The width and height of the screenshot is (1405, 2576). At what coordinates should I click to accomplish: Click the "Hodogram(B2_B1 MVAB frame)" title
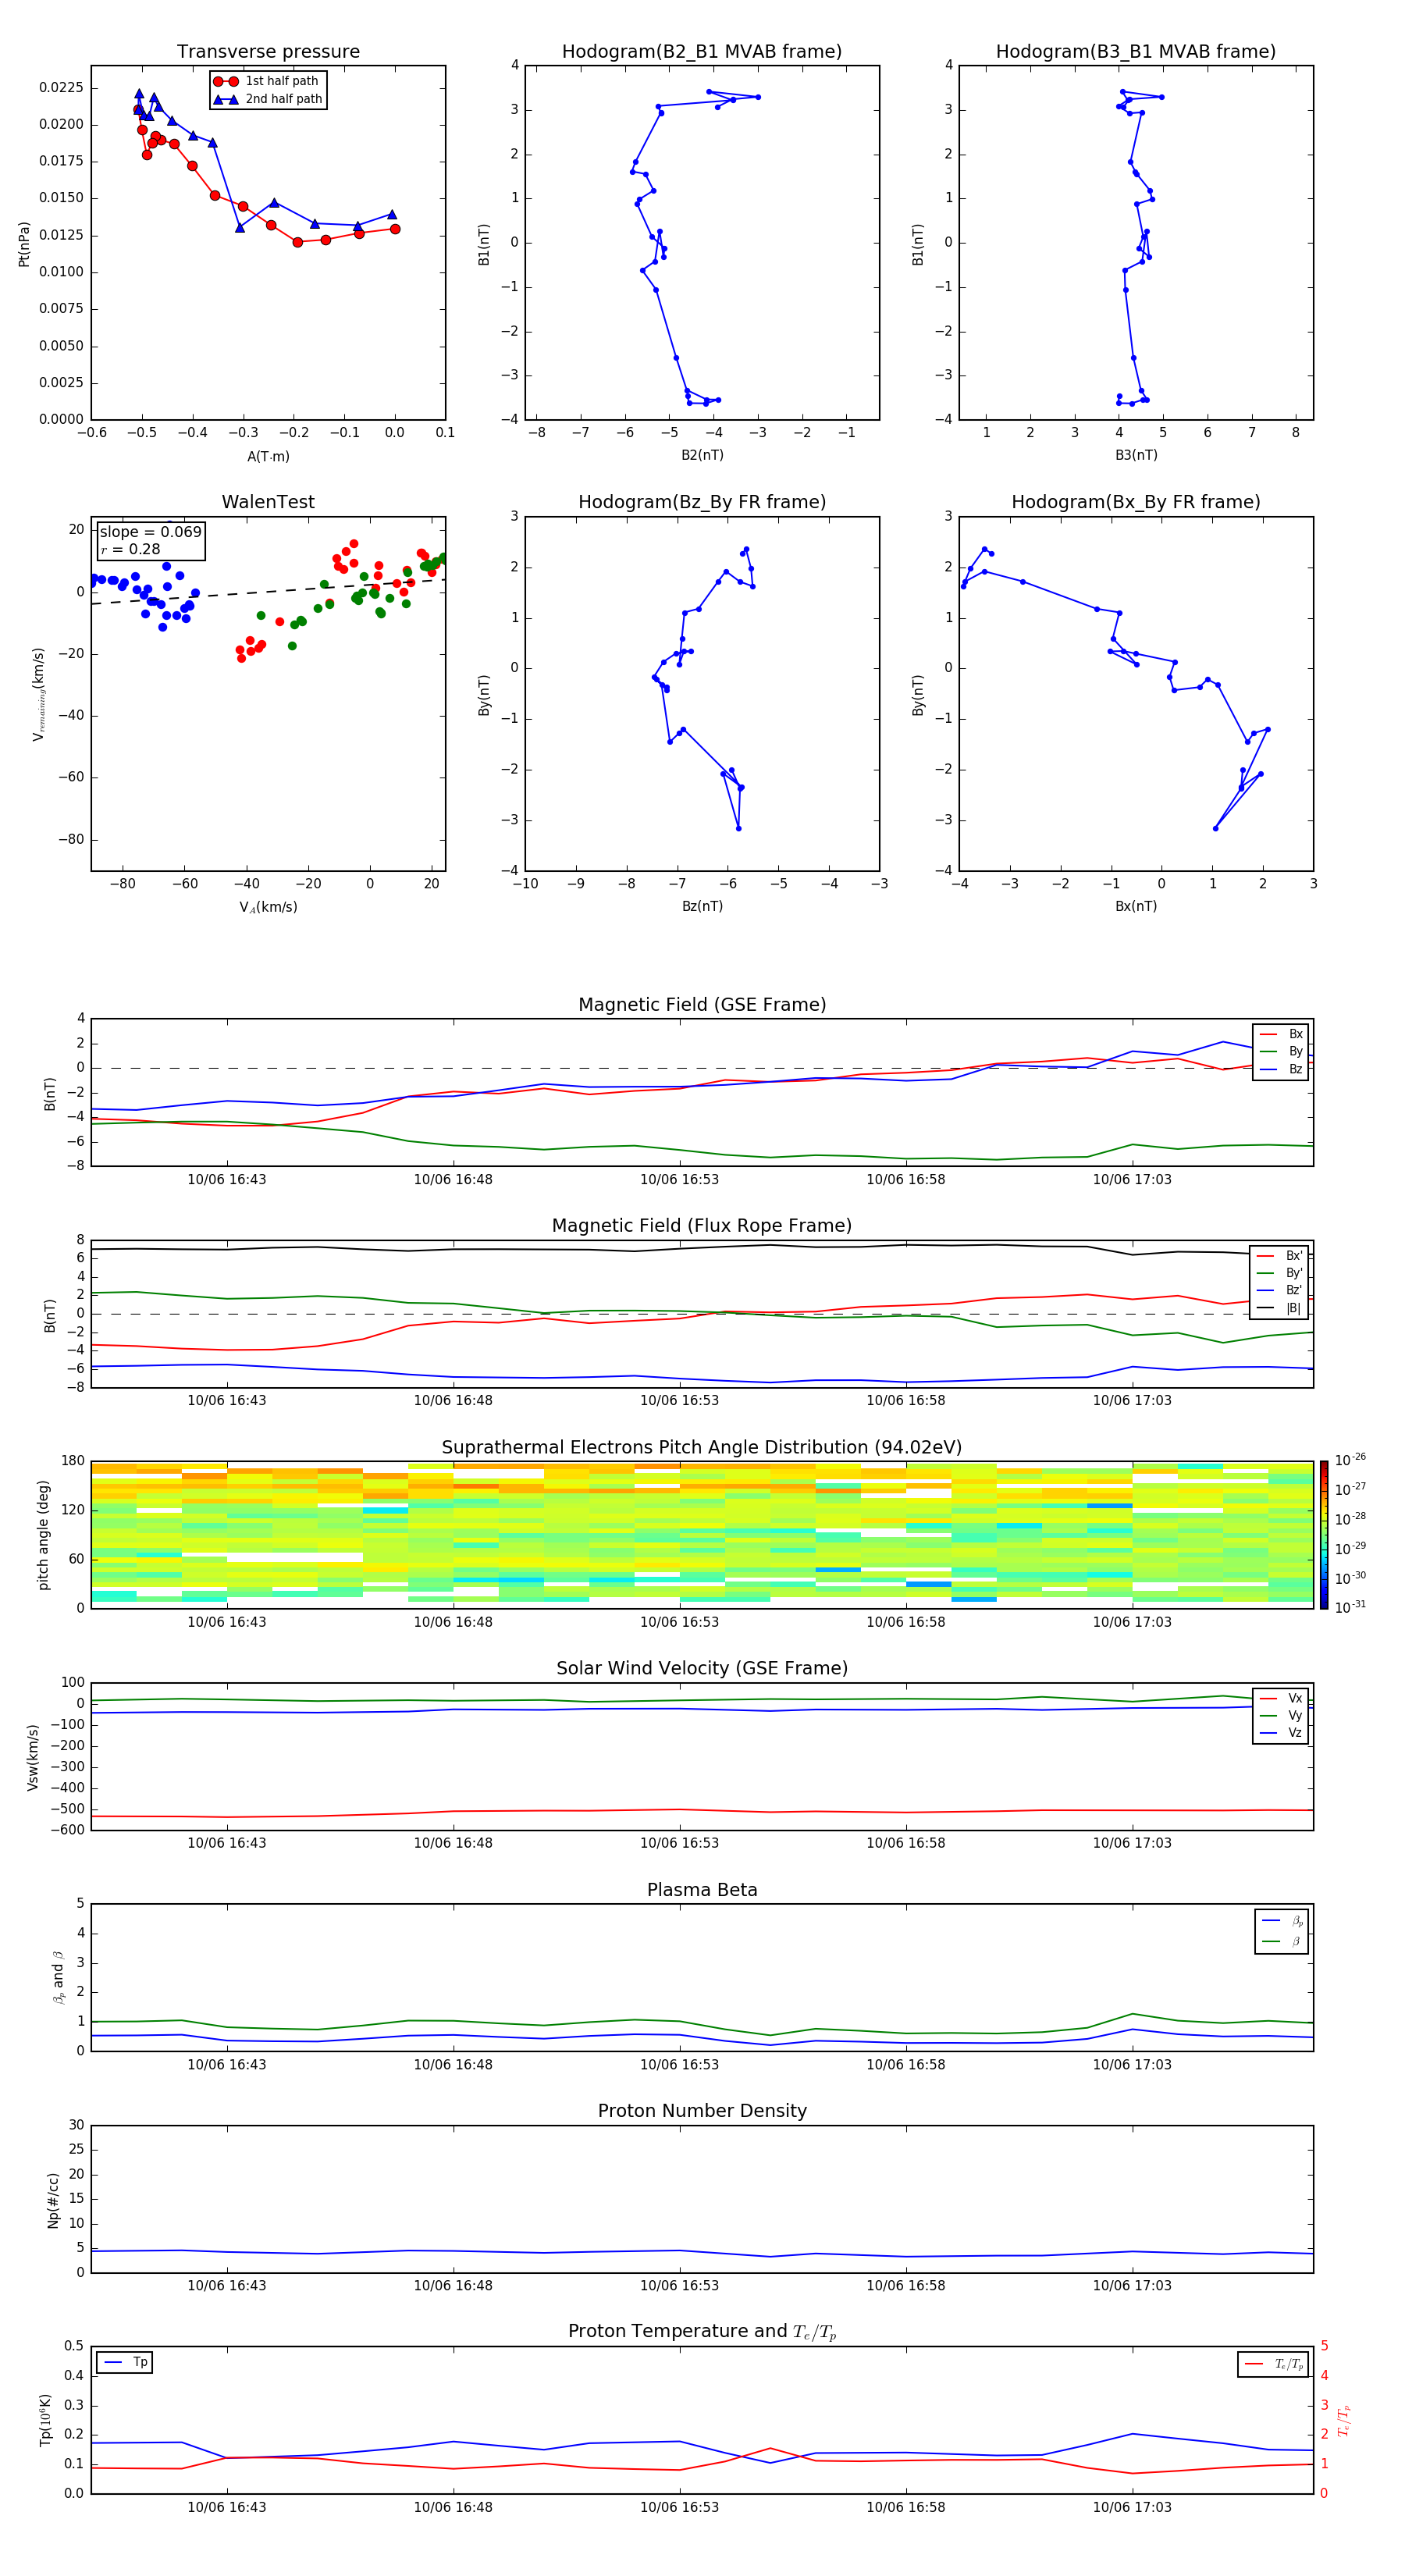[x=702, y=52]
